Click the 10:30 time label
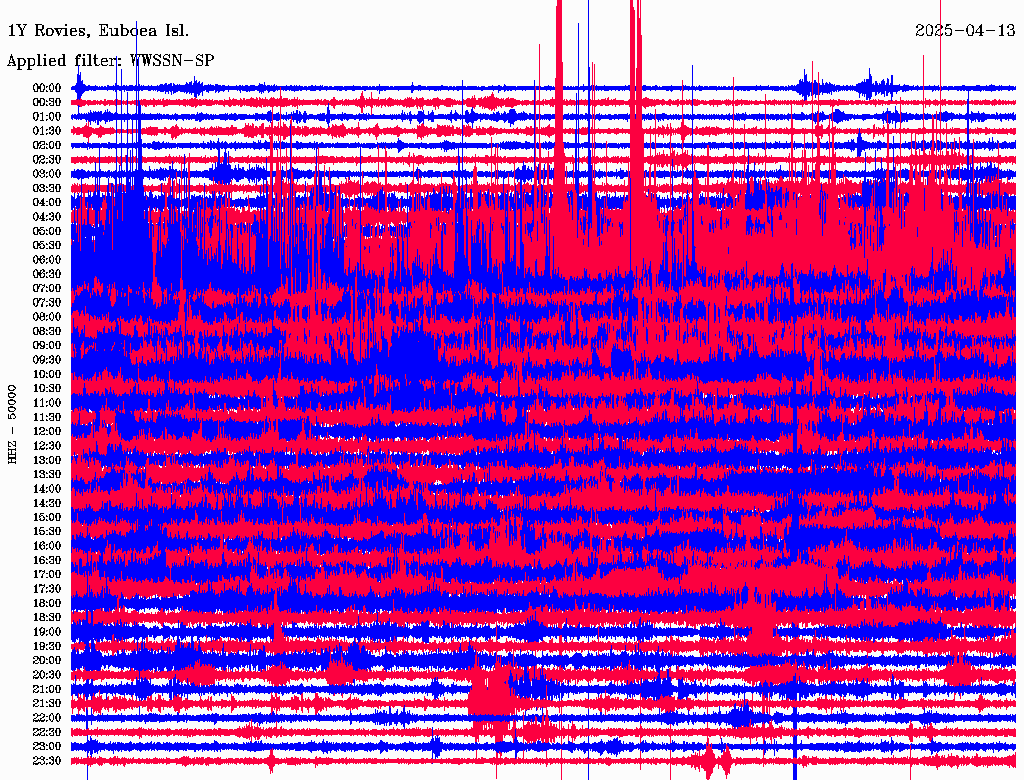 (47, 388)
